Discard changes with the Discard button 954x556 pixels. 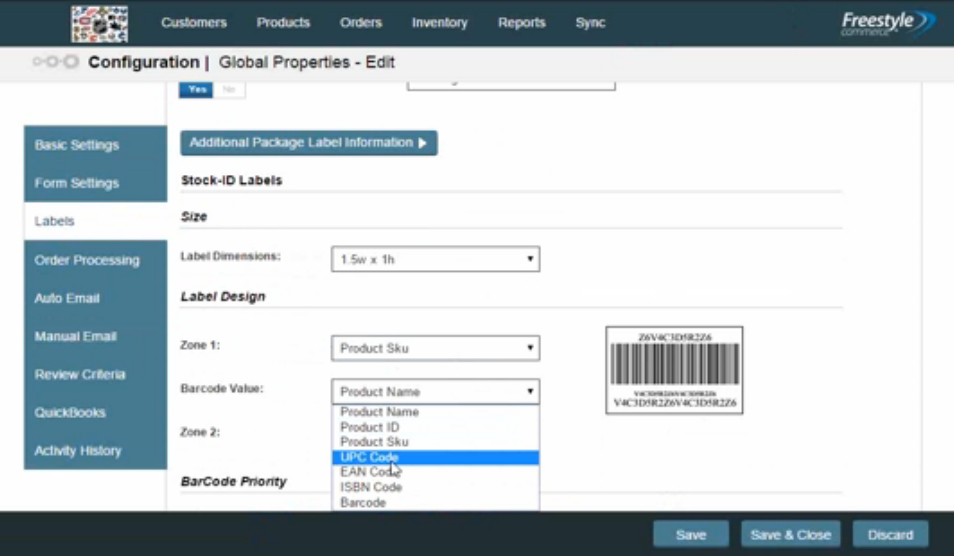coord(890,535)
